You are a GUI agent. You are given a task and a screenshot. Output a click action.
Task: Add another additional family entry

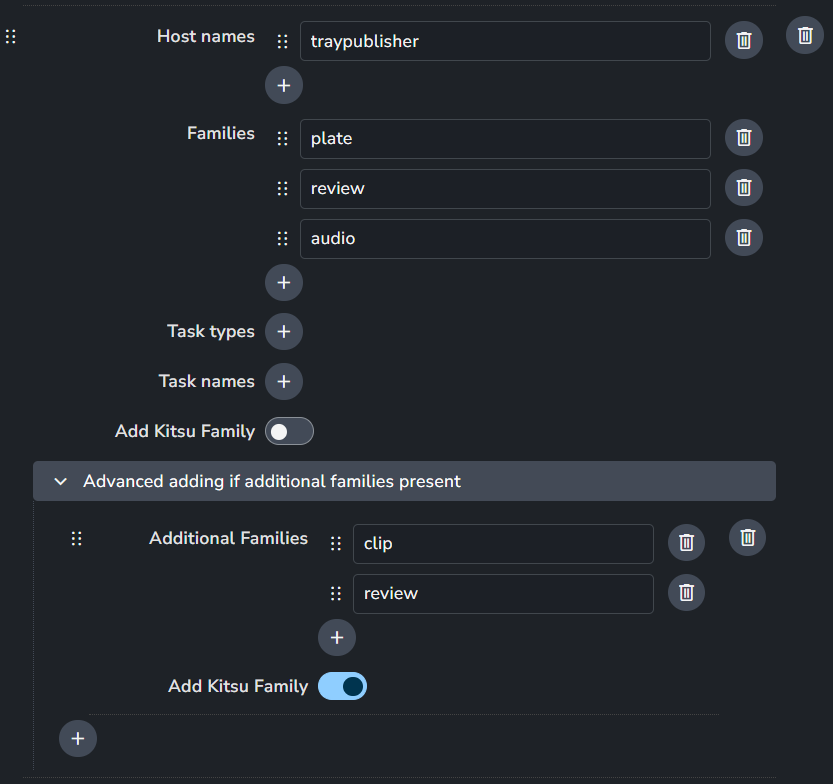pyautogui.click(x=337, y=637)
